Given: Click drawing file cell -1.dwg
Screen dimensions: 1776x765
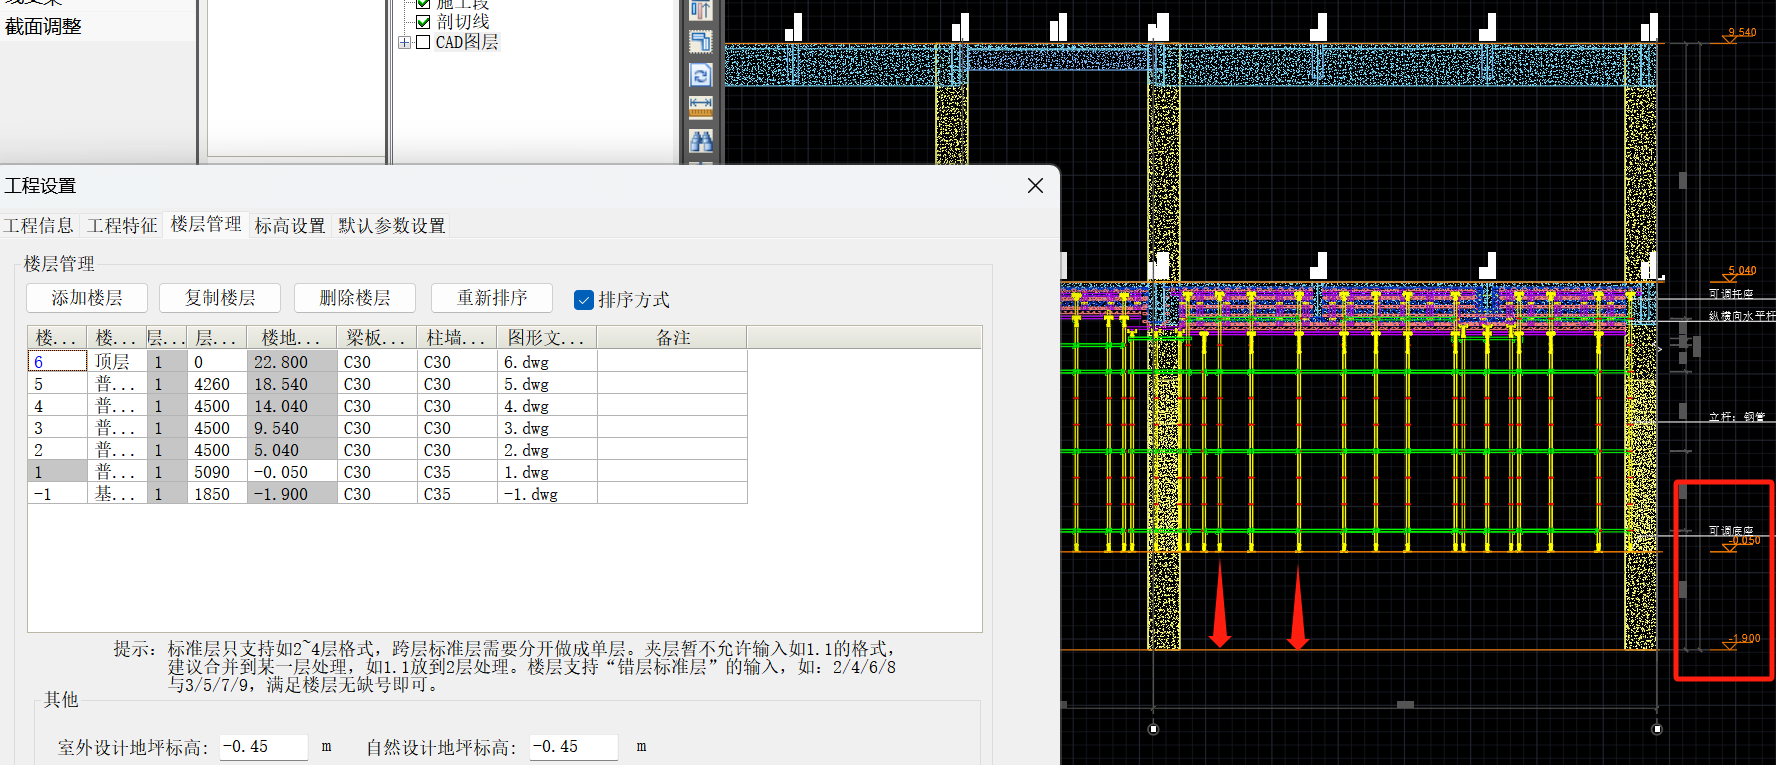Looking at the screenshot, I should (547, 493).
